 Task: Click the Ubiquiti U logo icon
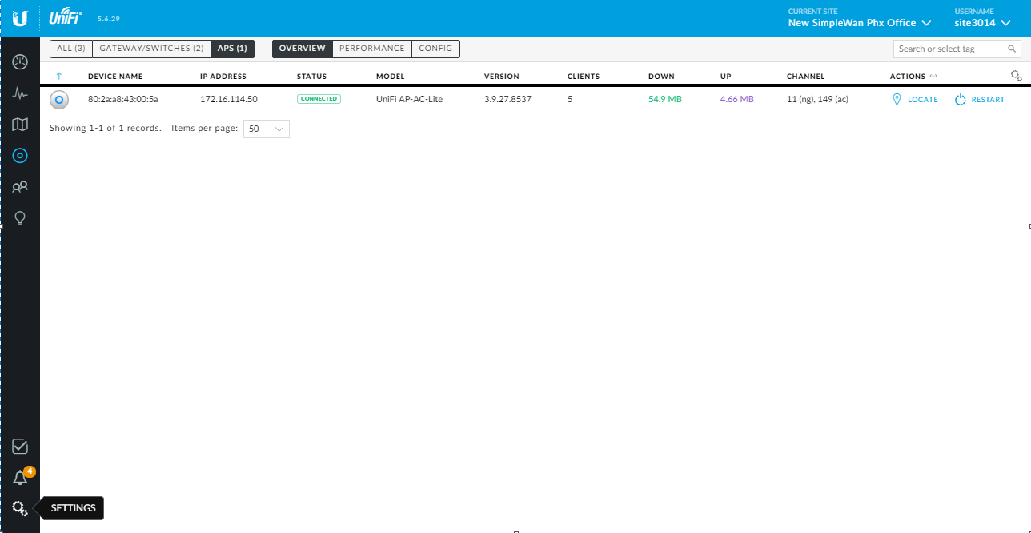20,19
